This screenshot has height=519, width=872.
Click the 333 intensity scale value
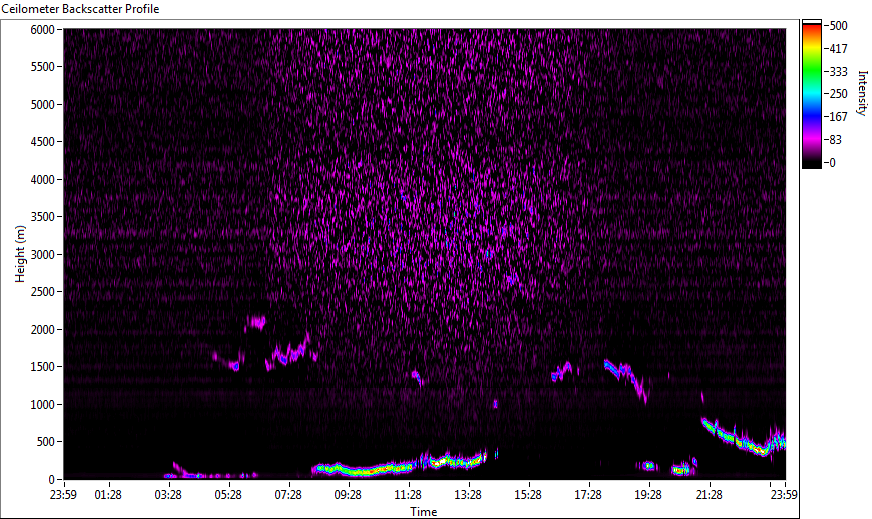(838, 72)
